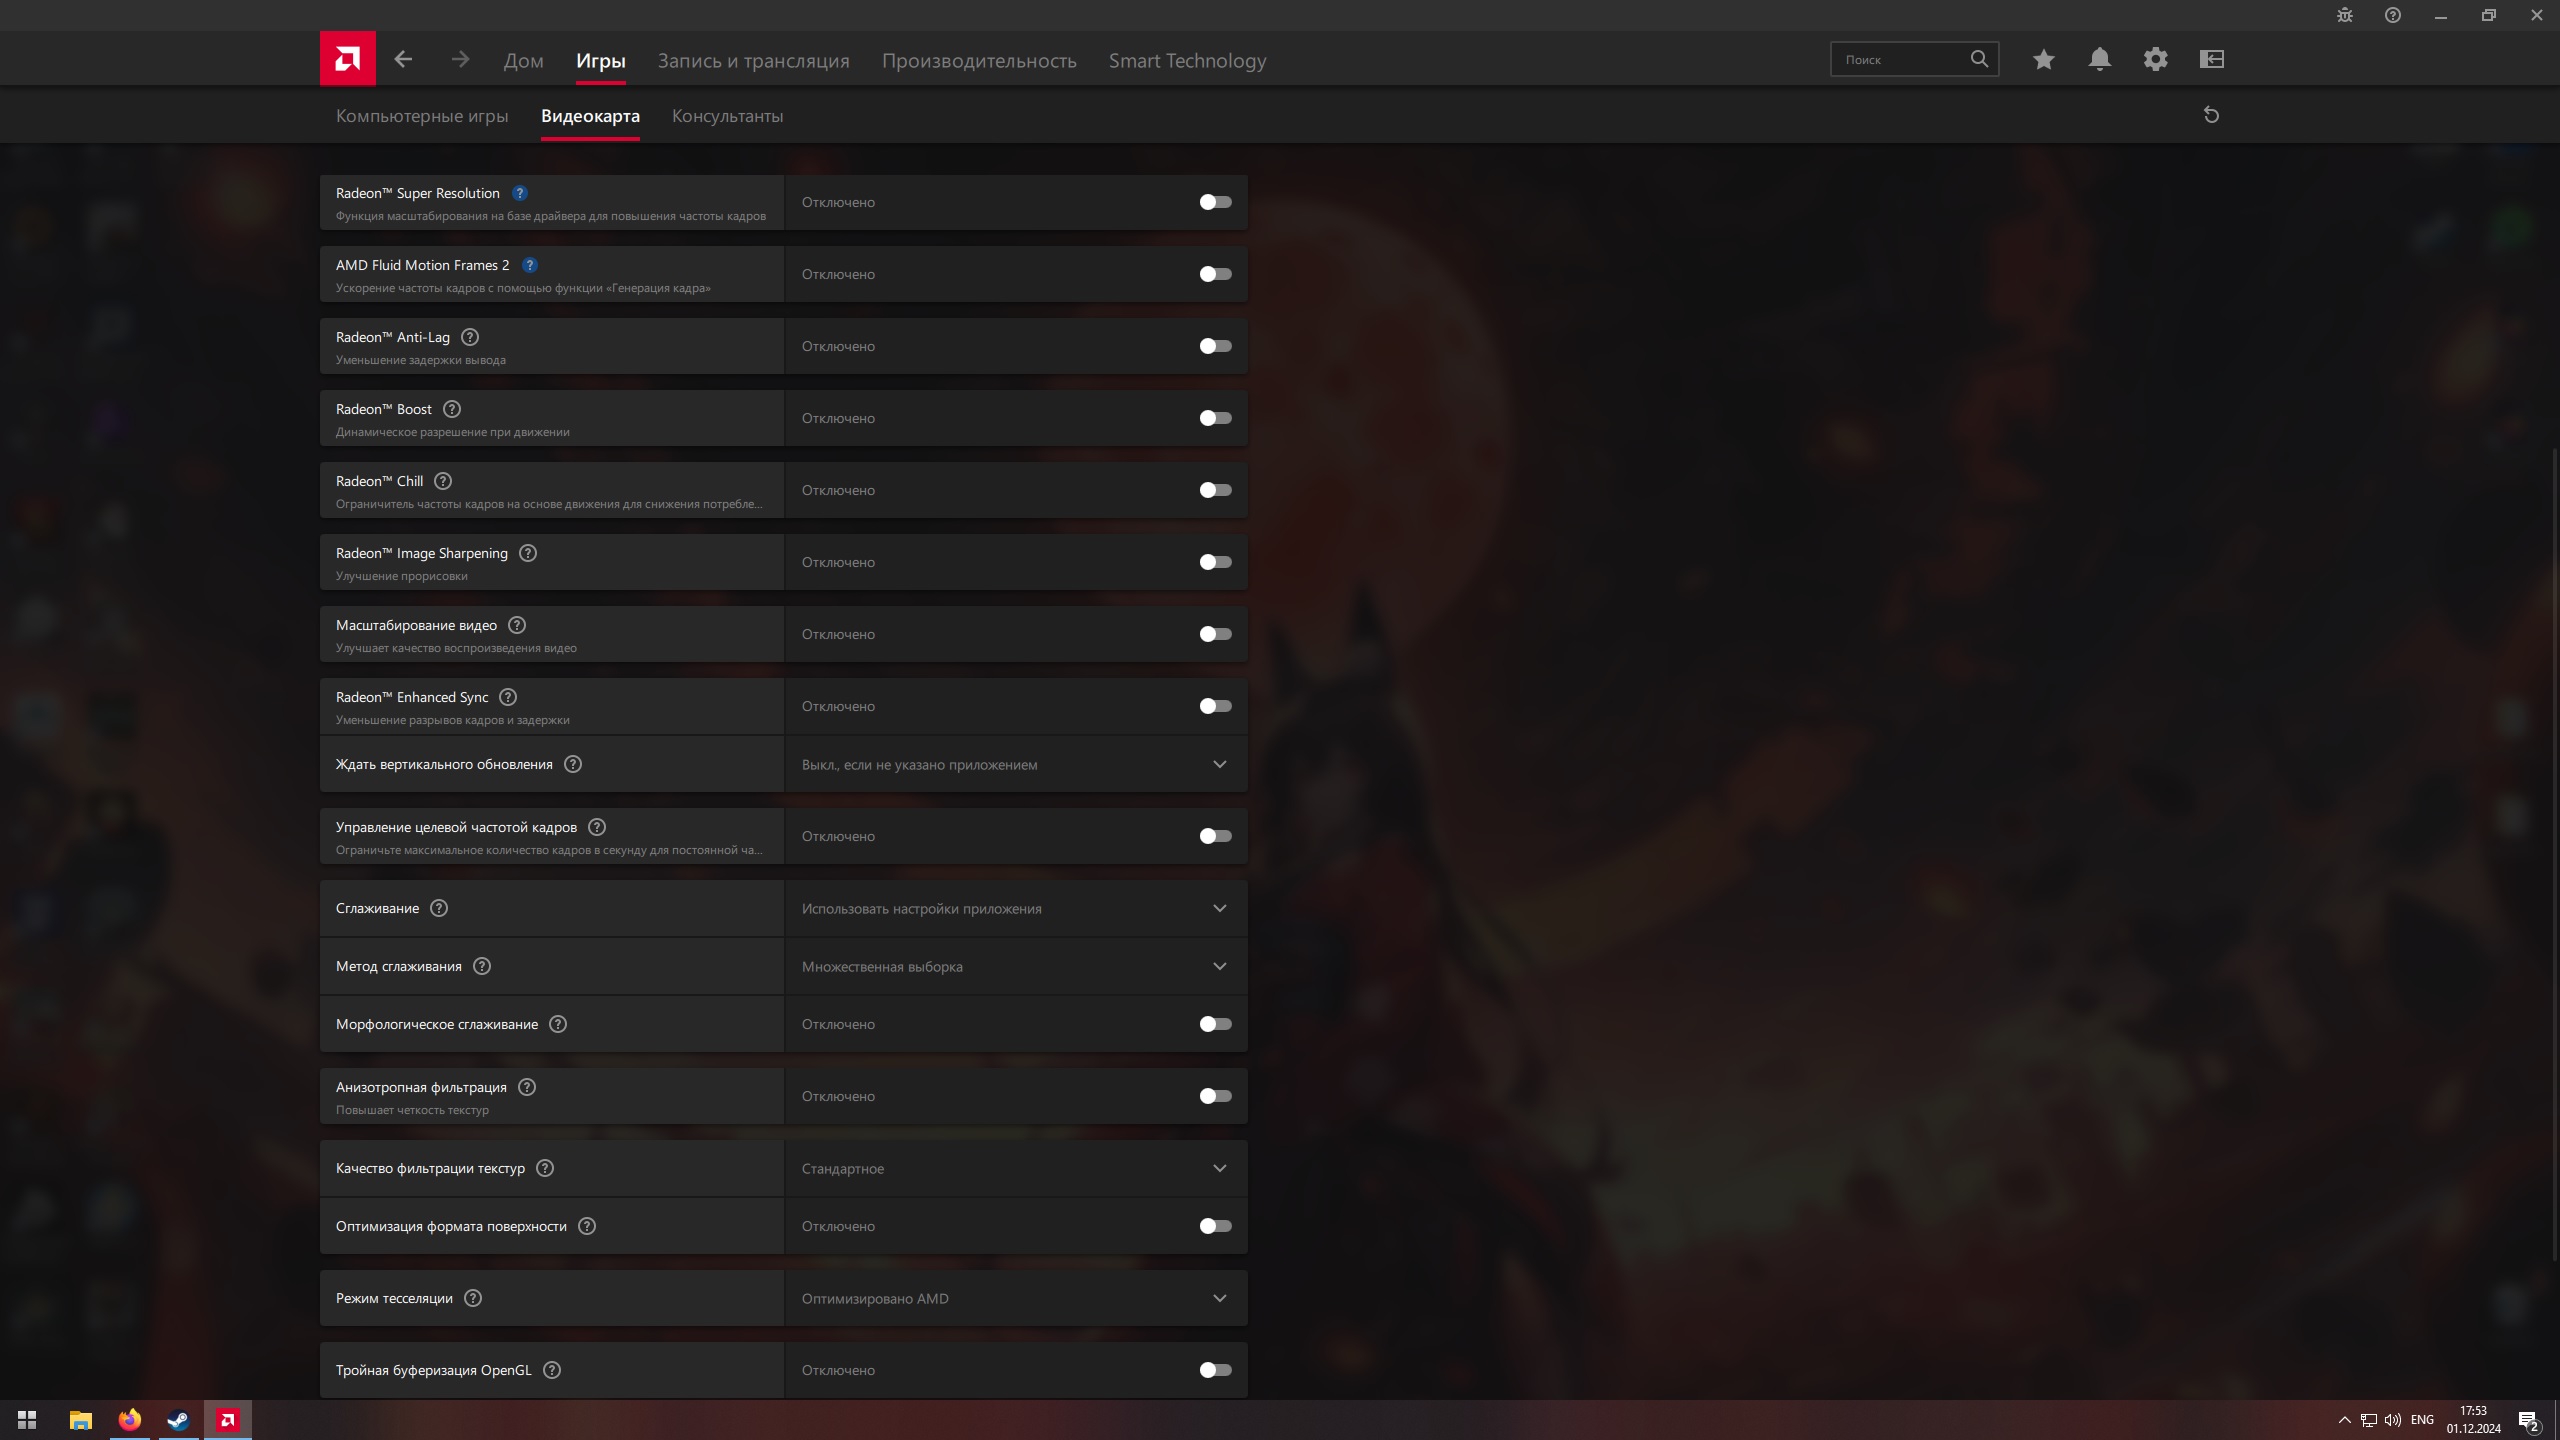
Task: Open Сглаживание dropdown
Action: [x=1016, y=908]
